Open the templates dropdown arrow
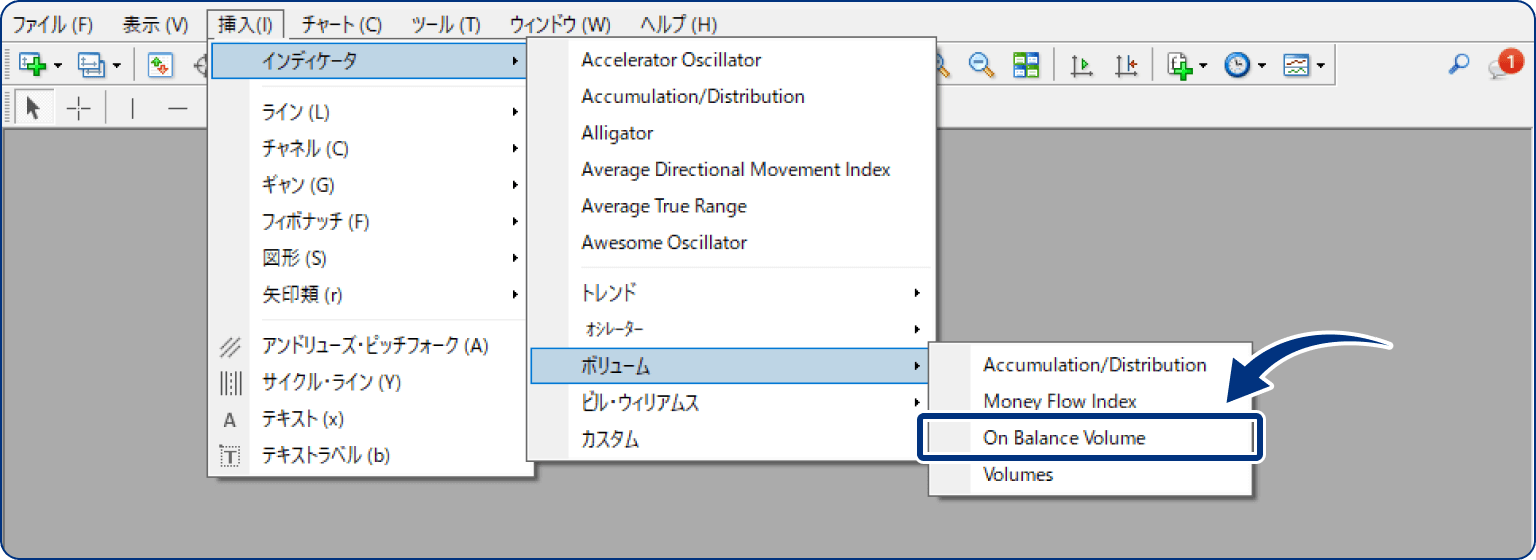Viewport: 1536px width, 560px height. [x=1321, y=66]
